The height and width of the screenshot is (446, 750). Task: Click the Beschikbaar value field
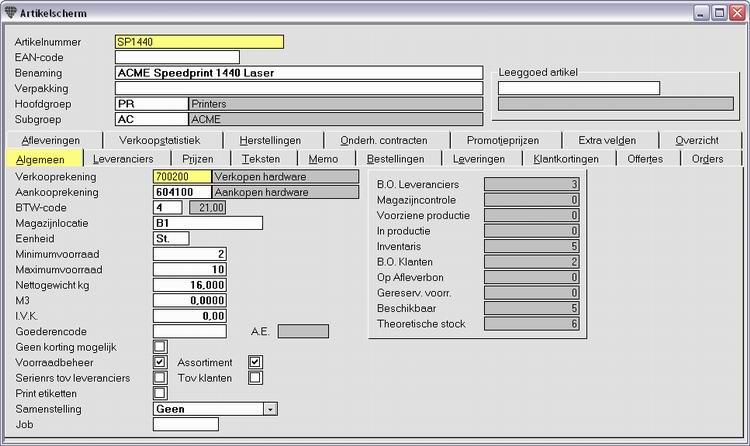531,308
